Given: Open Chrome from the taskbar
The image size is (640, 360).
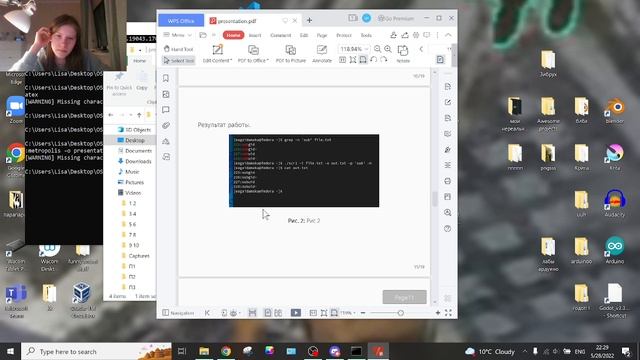Looking at the screenshot, I should click(226, 351).
